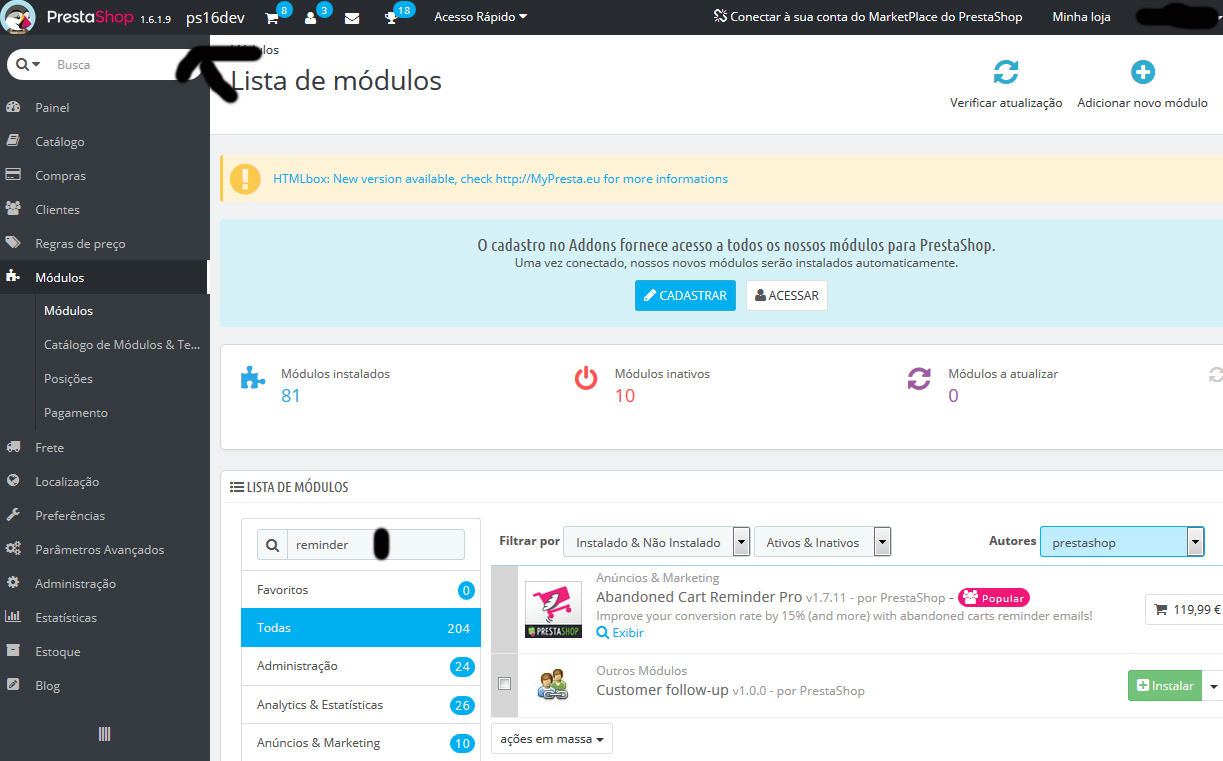
Task: Click the Módulos inativos power icon
Action: coord(586,379)
